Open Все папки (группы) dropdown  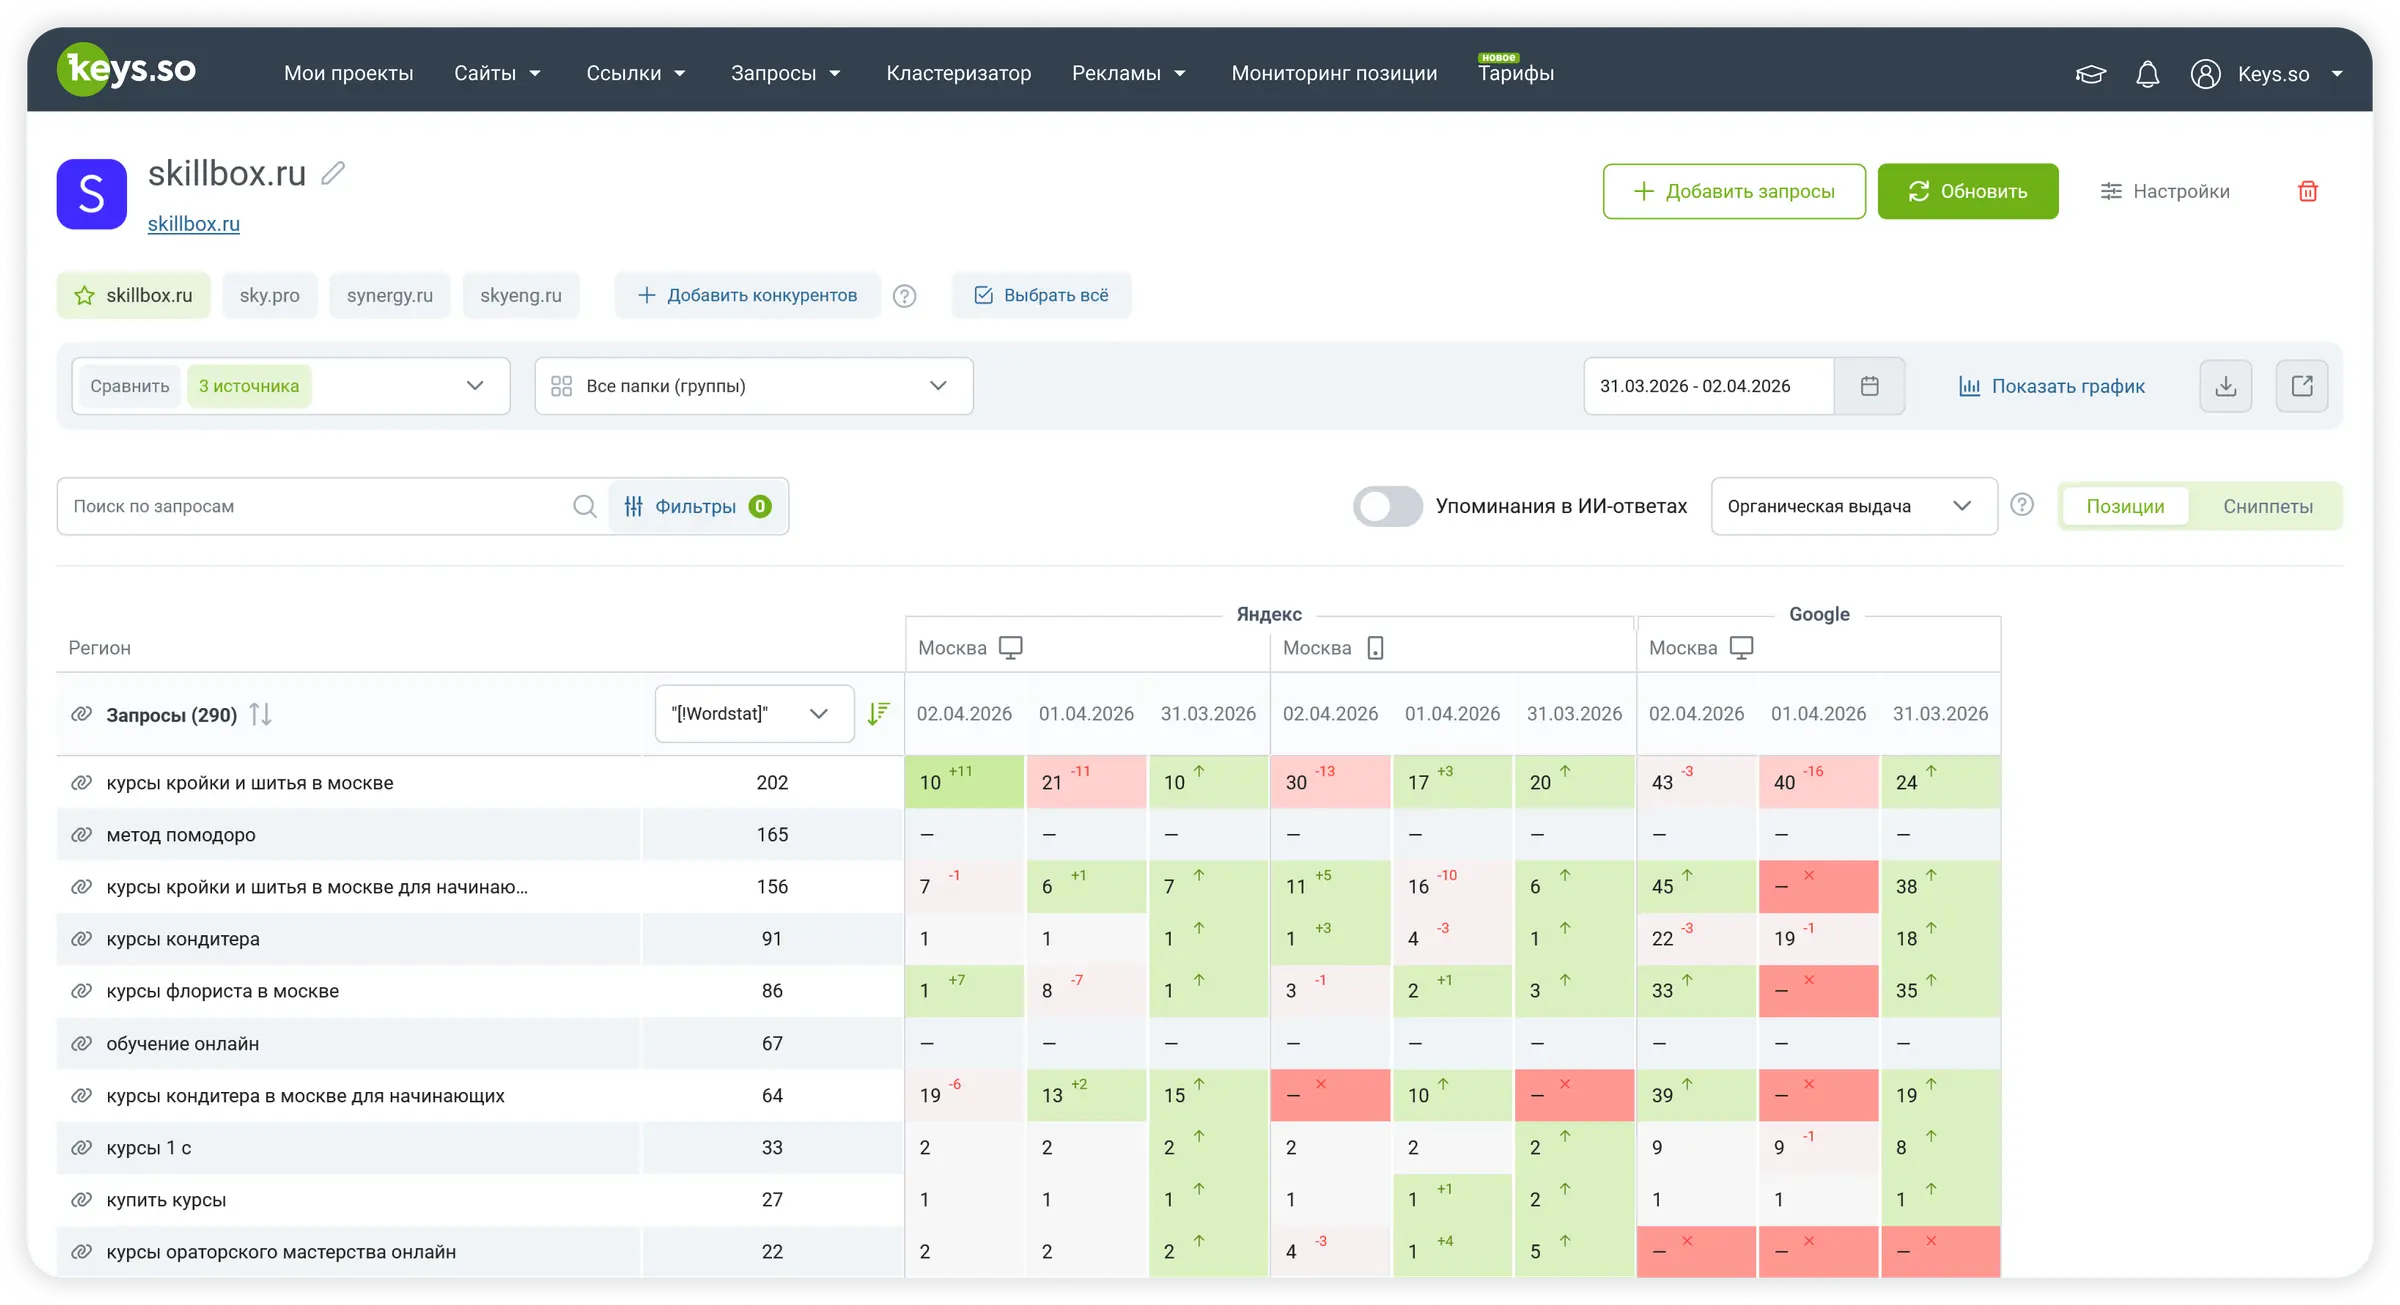click(x=754, y=386)
